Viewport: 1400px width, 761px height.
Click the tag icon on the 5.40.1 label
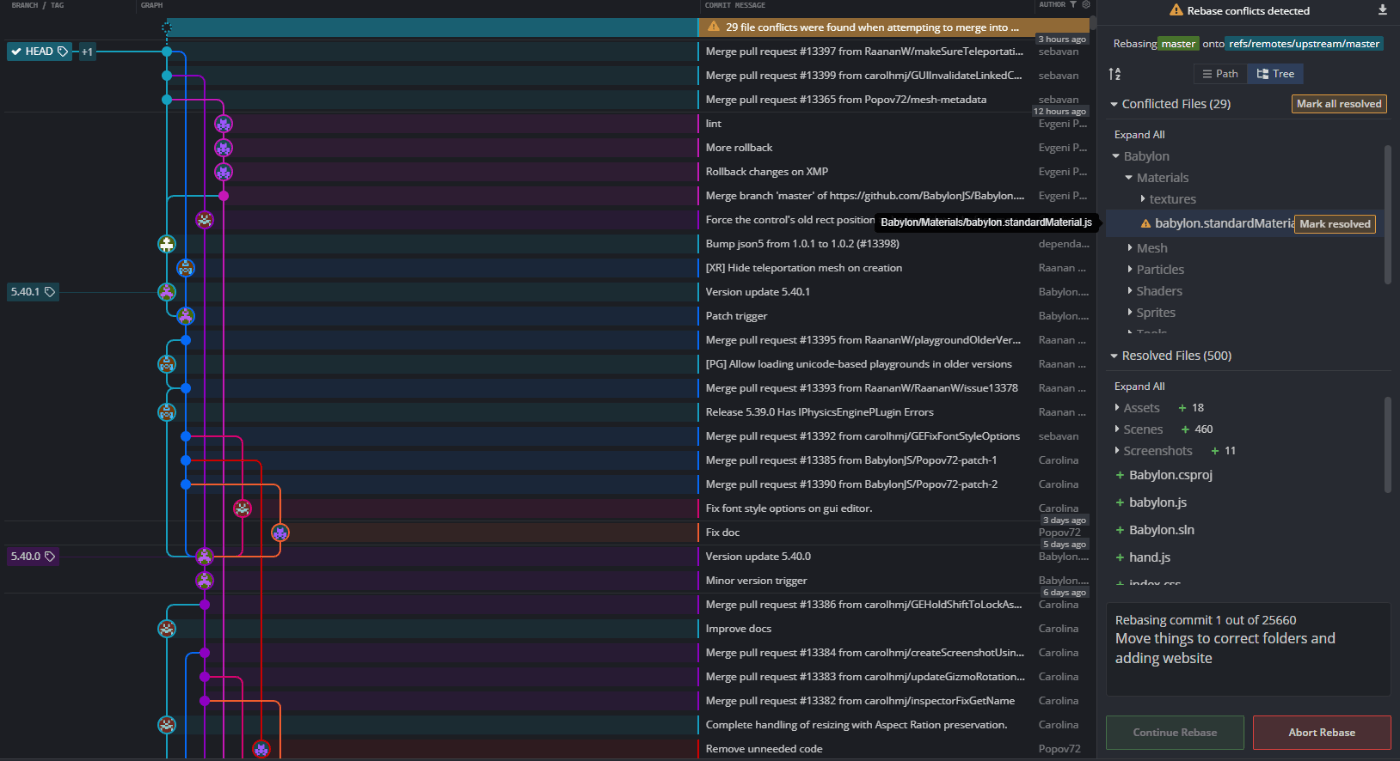point(50,292)
